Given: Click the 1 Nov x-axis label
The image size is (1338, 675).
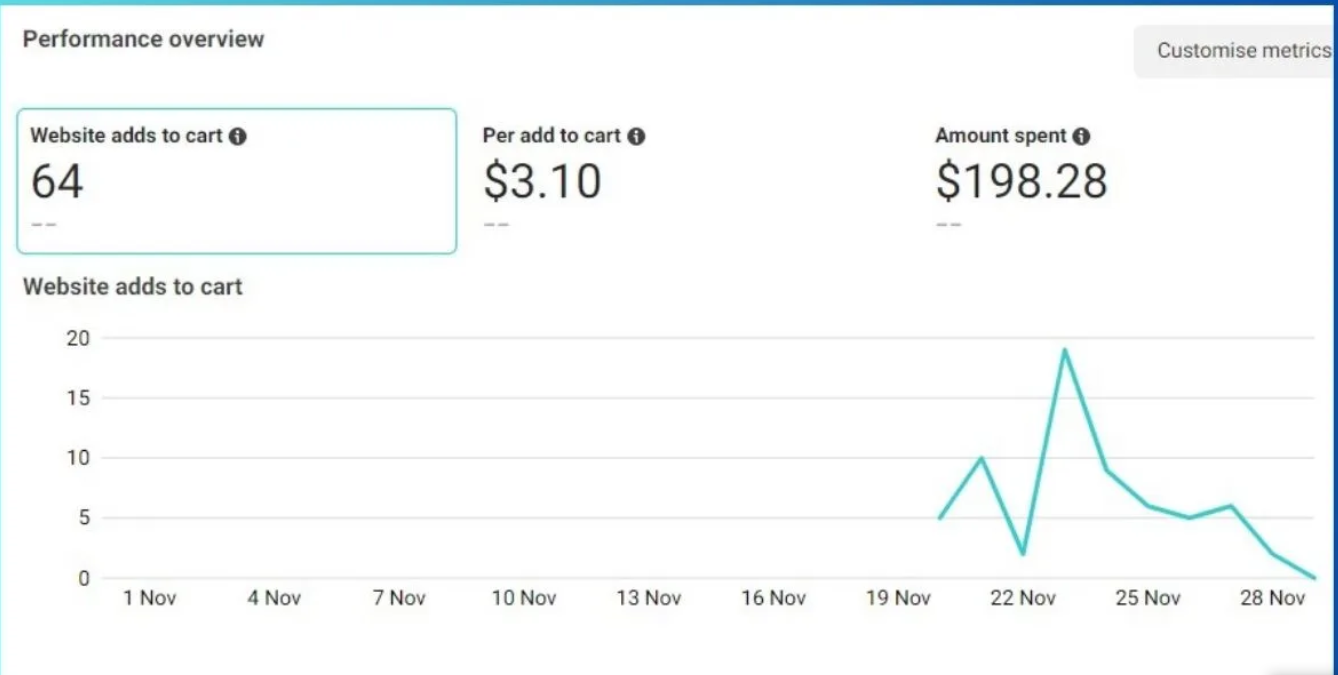Looking at the screenshot, I should pos(150,598).
